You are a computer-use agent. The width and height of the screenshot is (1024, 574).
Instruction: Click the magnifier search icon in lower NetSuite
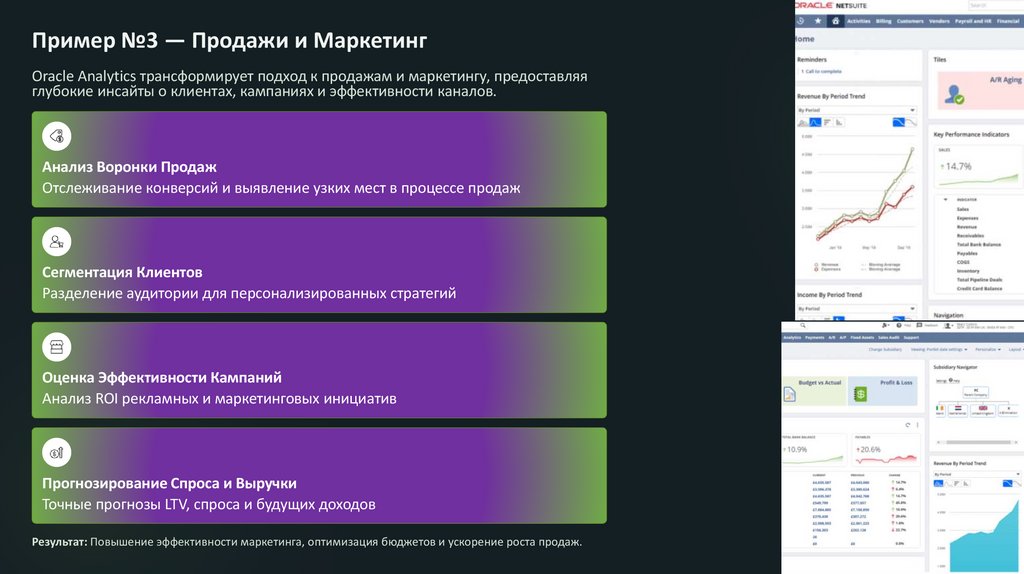click(803, 325)
